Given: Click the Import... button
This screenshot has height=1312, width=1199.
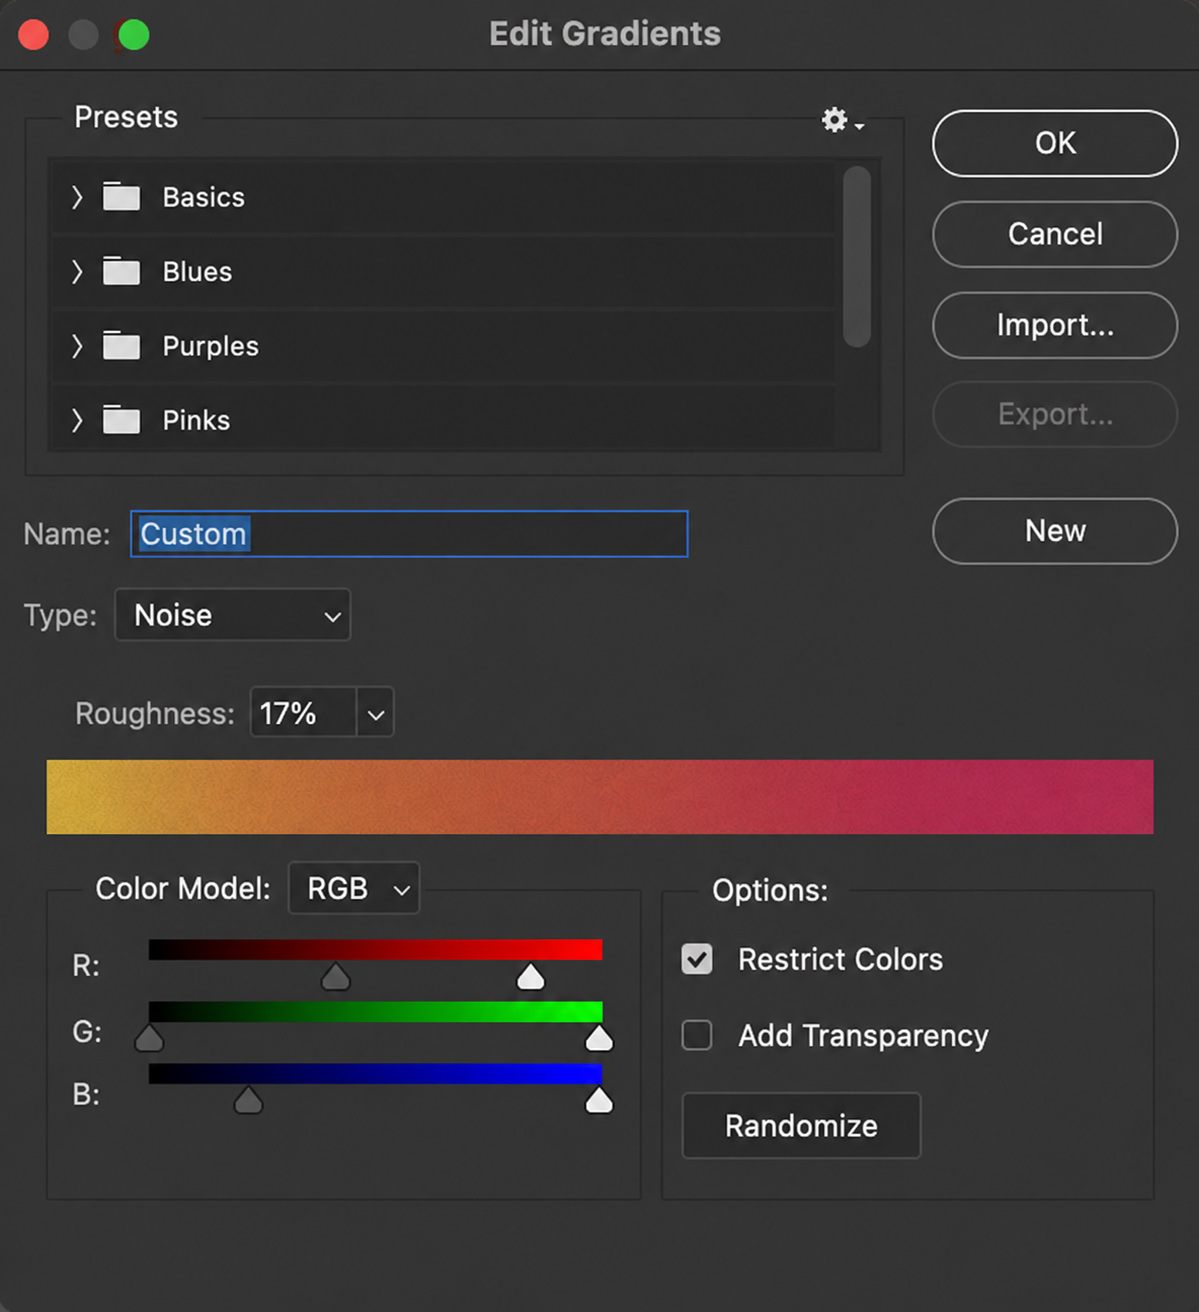Looking at the screenshot, I should tap(1055, 325).
